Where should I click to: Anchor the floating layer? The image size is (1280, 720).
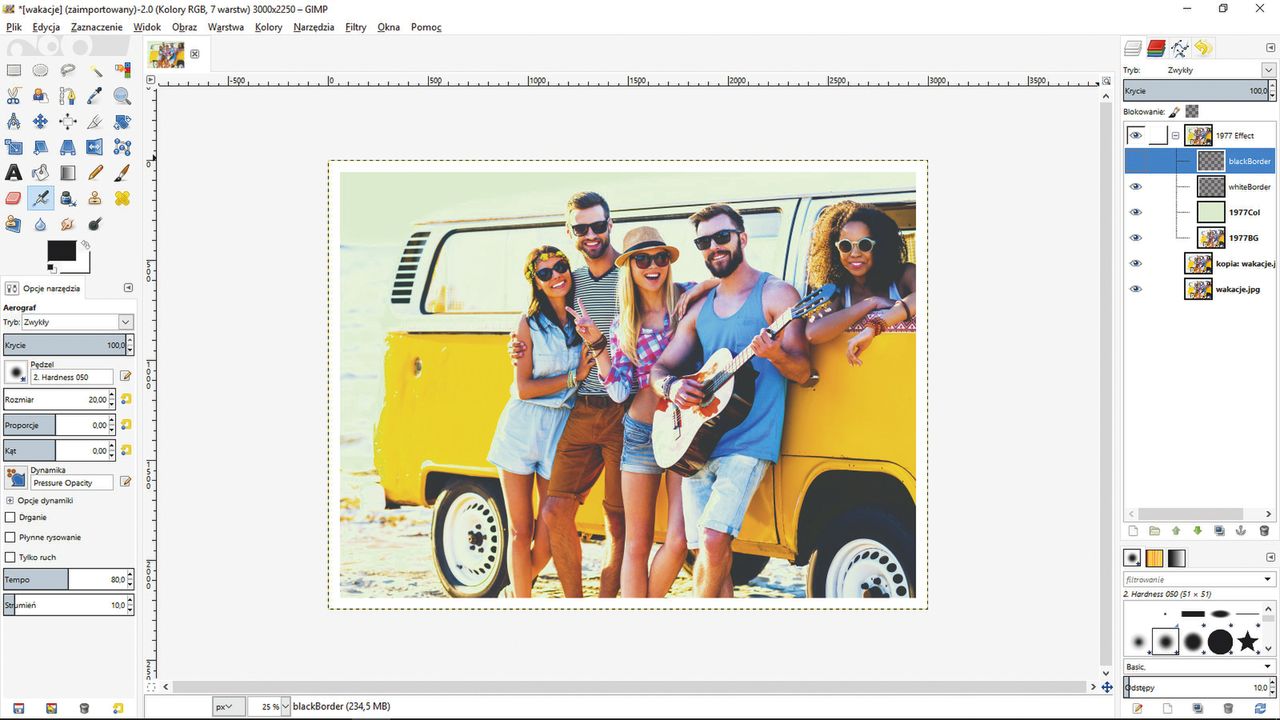tap(1241, 531)
